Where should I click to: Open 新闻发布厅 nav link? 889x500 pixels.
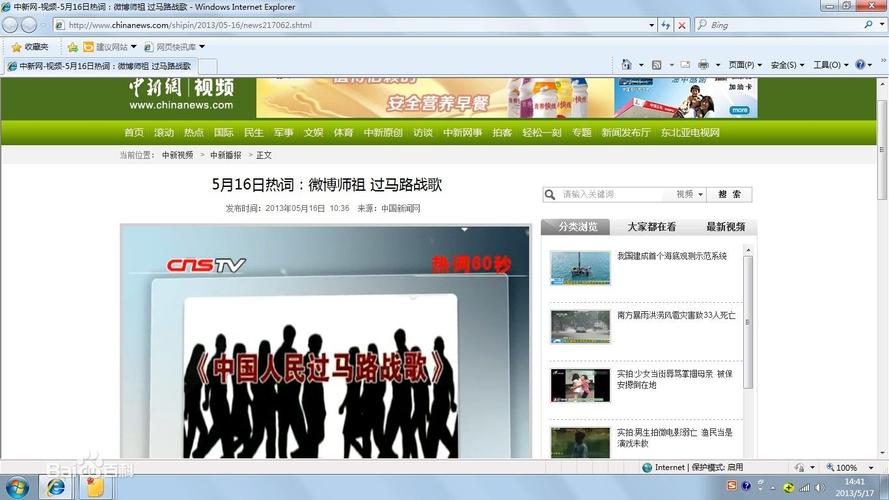point(625,133)
